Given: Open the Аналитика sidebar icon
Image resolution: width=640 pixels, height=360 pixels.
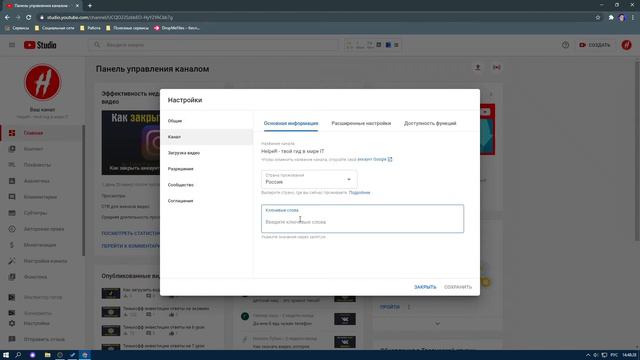Looking at the screenshot, I should [x=12, y=181].
